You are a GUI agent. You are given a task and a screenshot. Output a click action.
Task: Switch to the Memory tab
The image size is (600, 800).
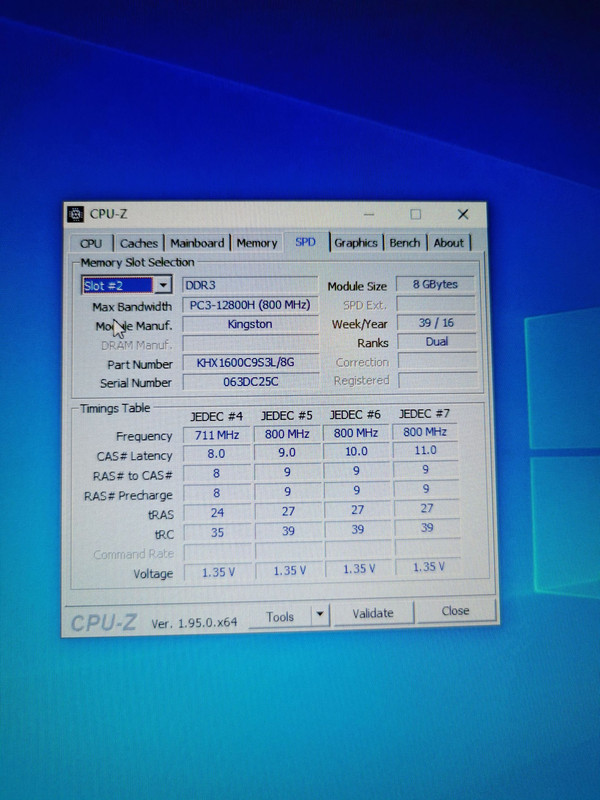[x=257, y=243]
